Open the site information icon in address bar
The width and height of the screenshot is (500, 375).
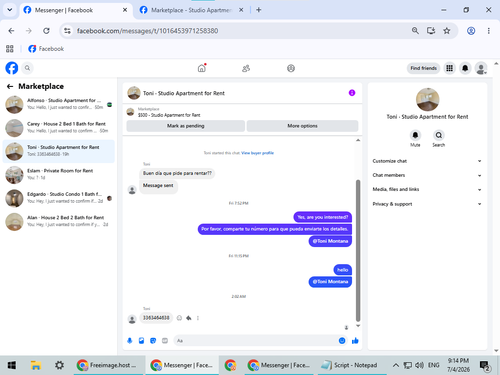point(67,31)
